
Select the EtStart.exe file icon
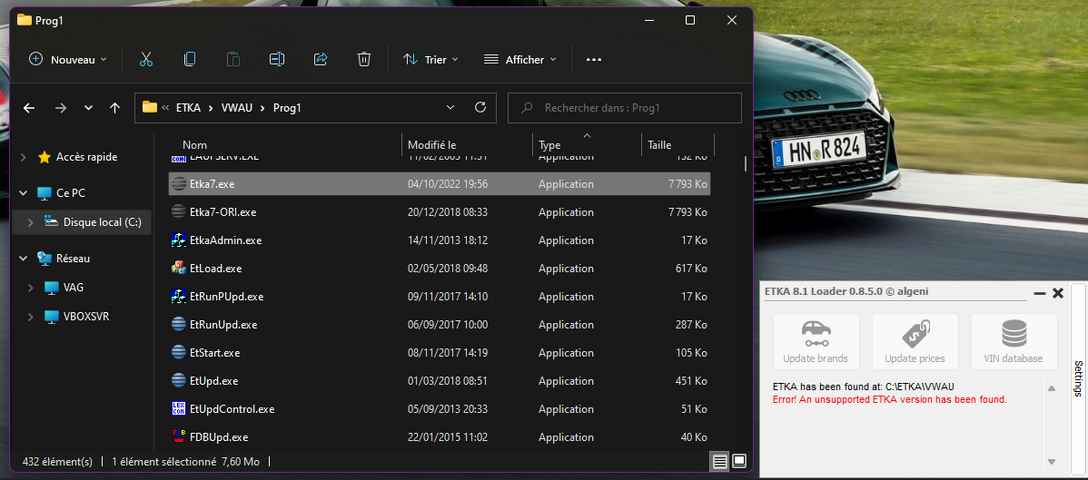[178, 352]
